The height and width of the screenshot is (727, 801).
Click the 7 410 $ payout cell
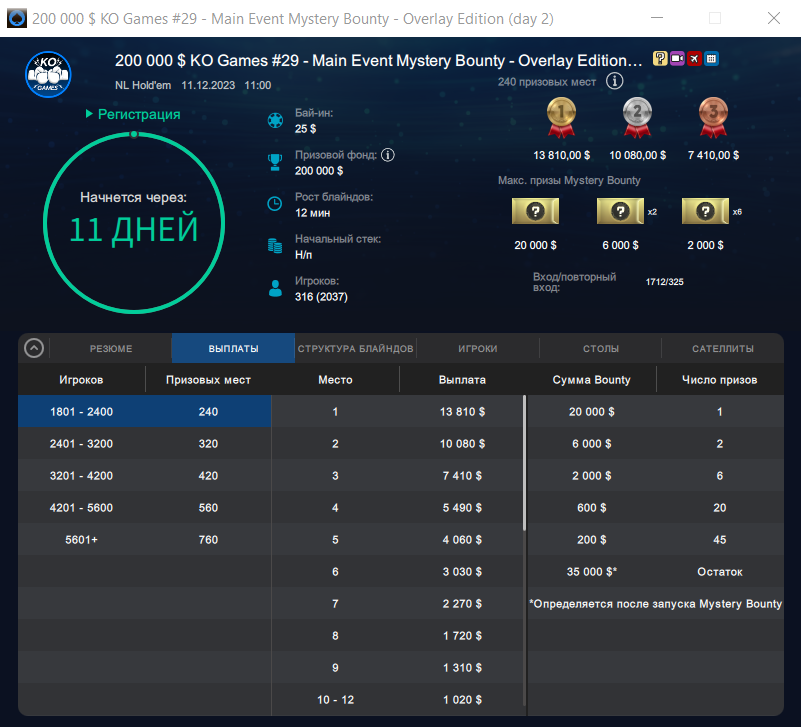pos(462,476)
